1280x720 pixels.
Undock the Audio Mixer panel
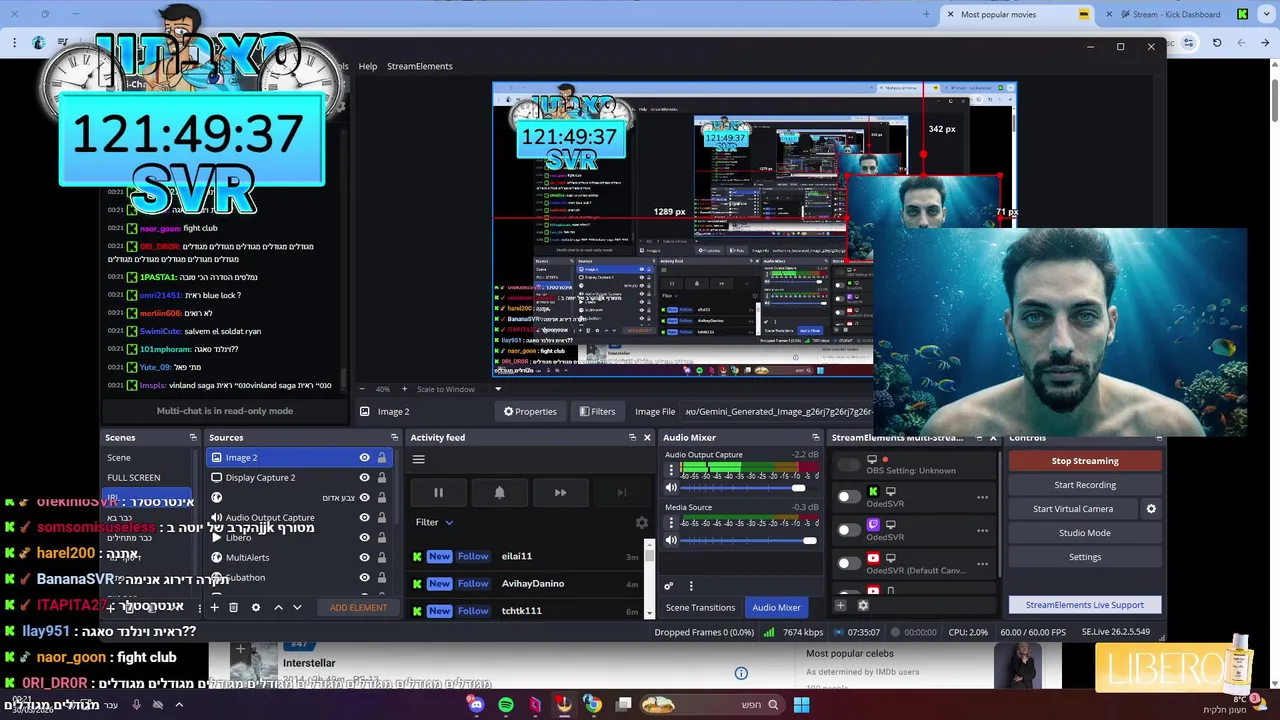point(816,437)
